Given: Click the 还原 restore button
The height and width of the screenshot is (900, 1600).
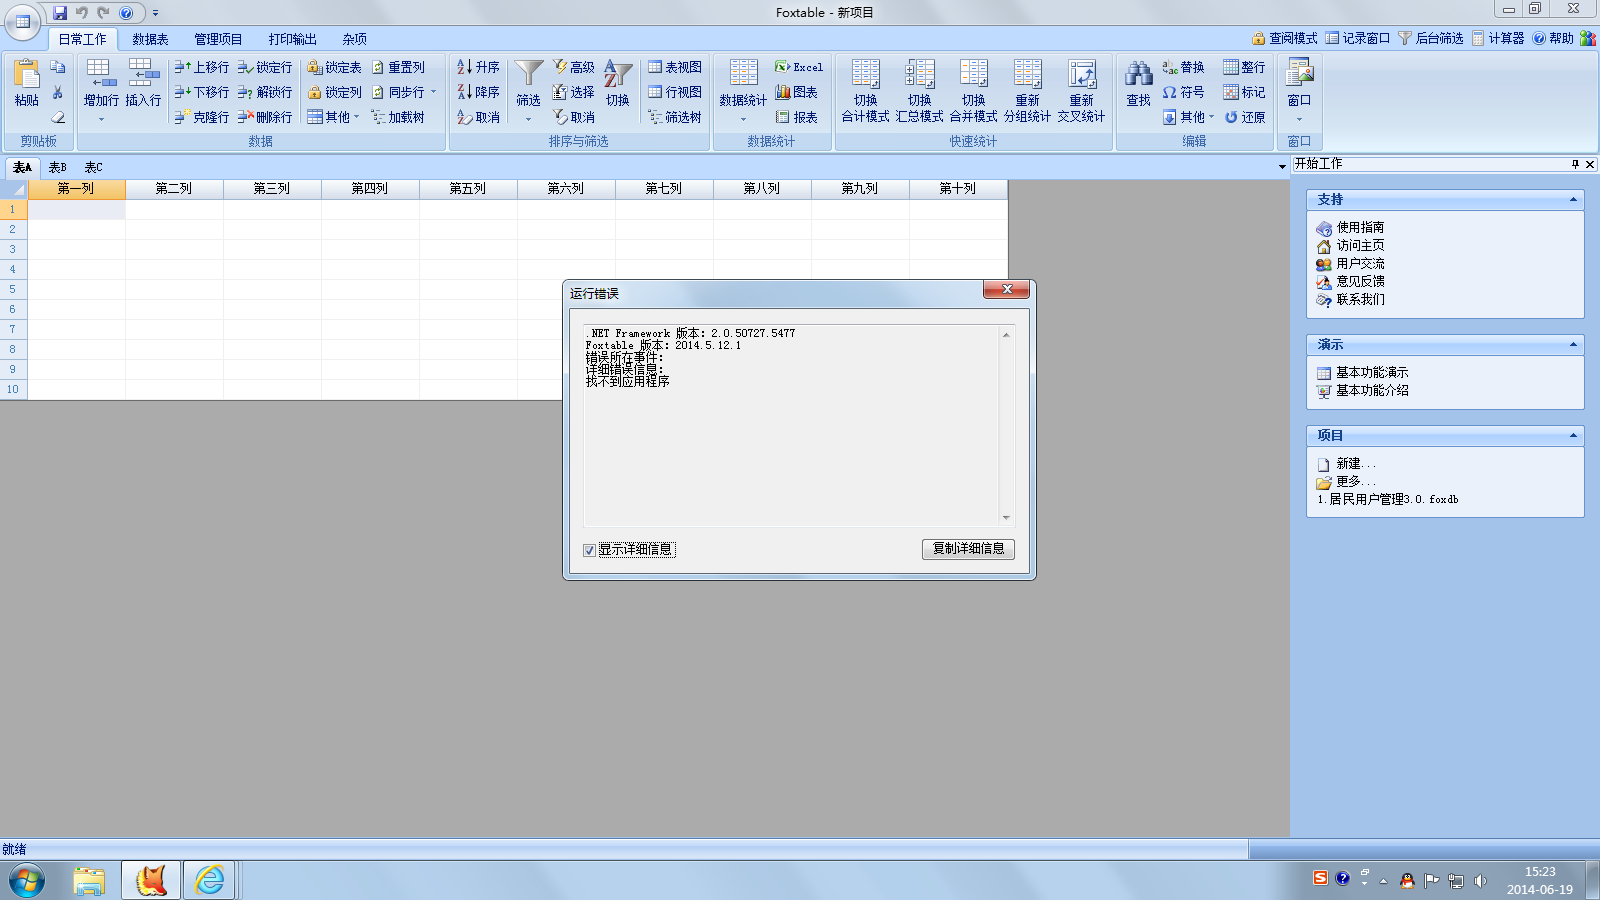Looking at the screenshot, I should (x=1245, y=117).
